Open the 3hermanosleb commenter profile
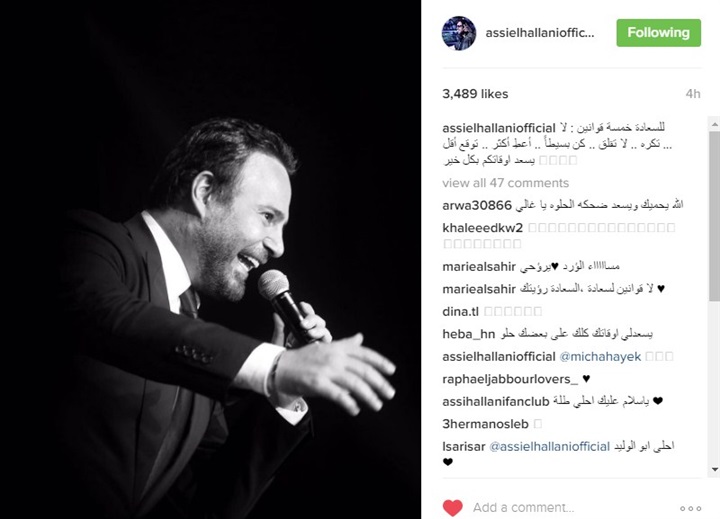Viewport: 720px width, 519px height. pyautogui.click(x=485, y=424)
